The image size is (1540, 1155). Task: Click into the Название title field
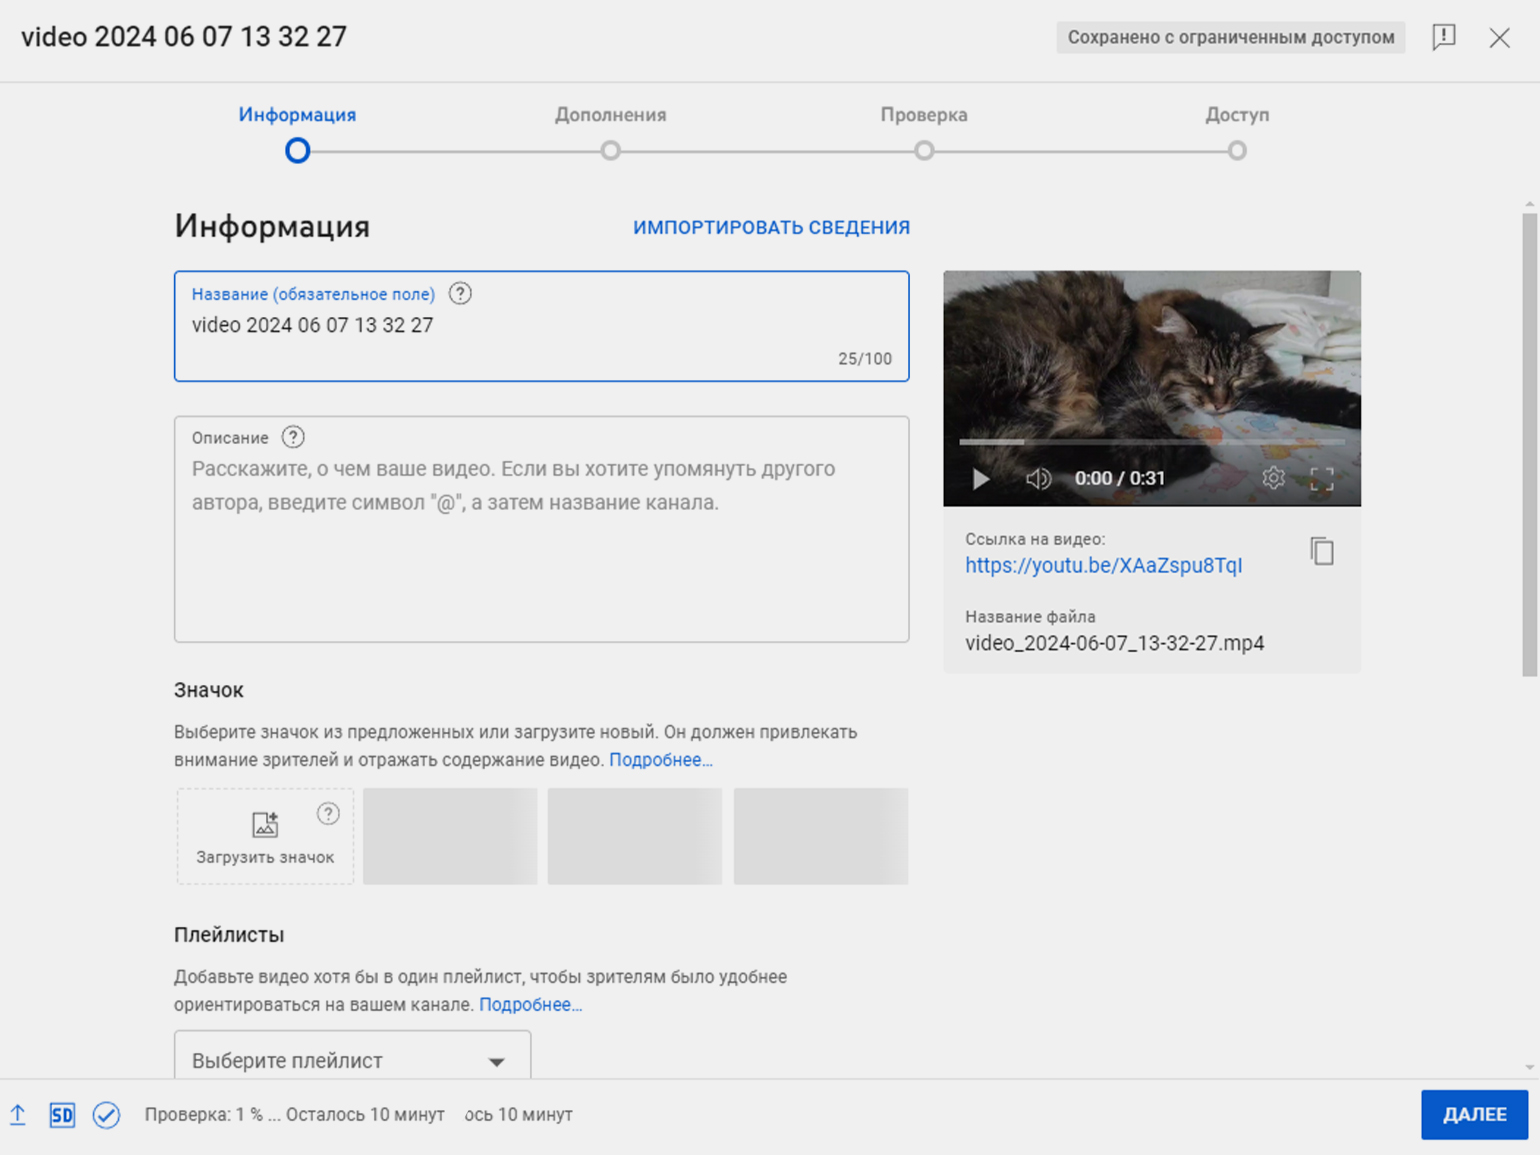[x=541, y=326]
